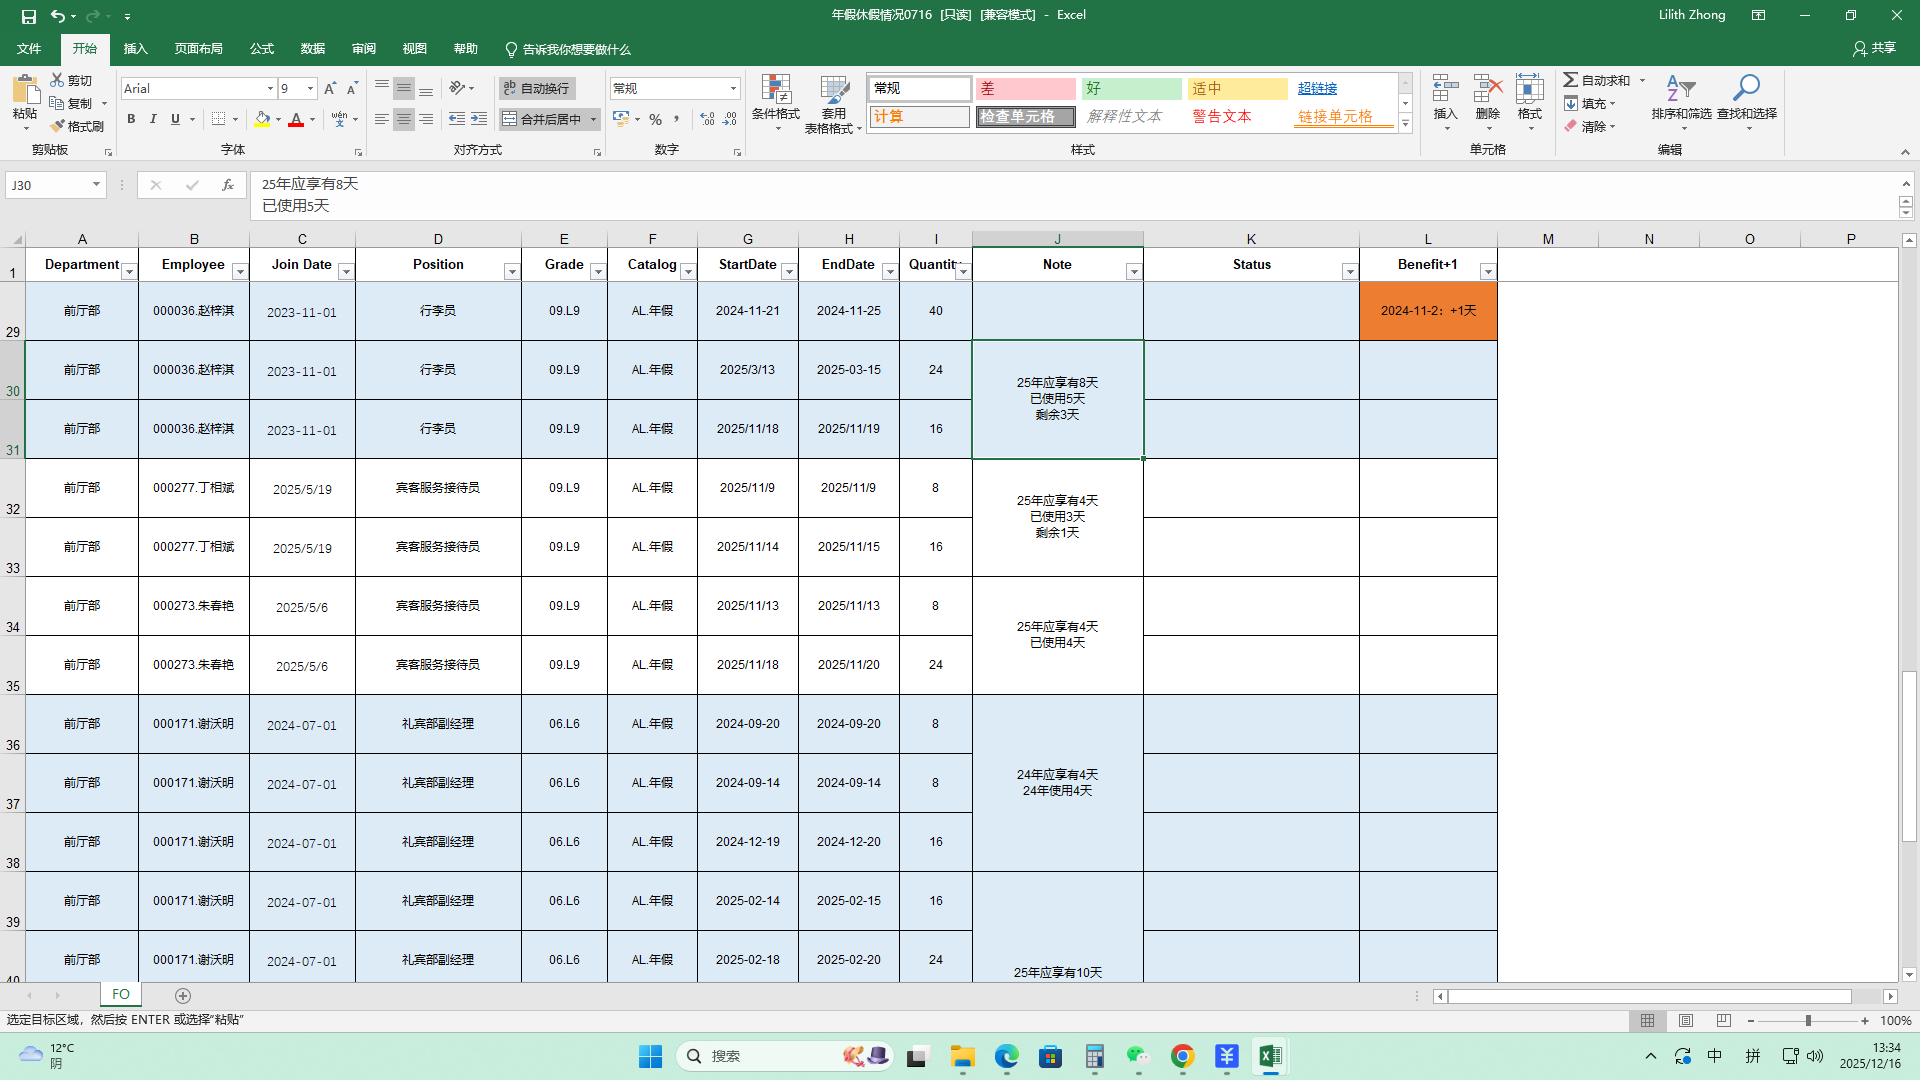Viewport: 1920px width, 1080px height.
Task: Switch to the Data ribbon tab
Action: tap(312, 49)
